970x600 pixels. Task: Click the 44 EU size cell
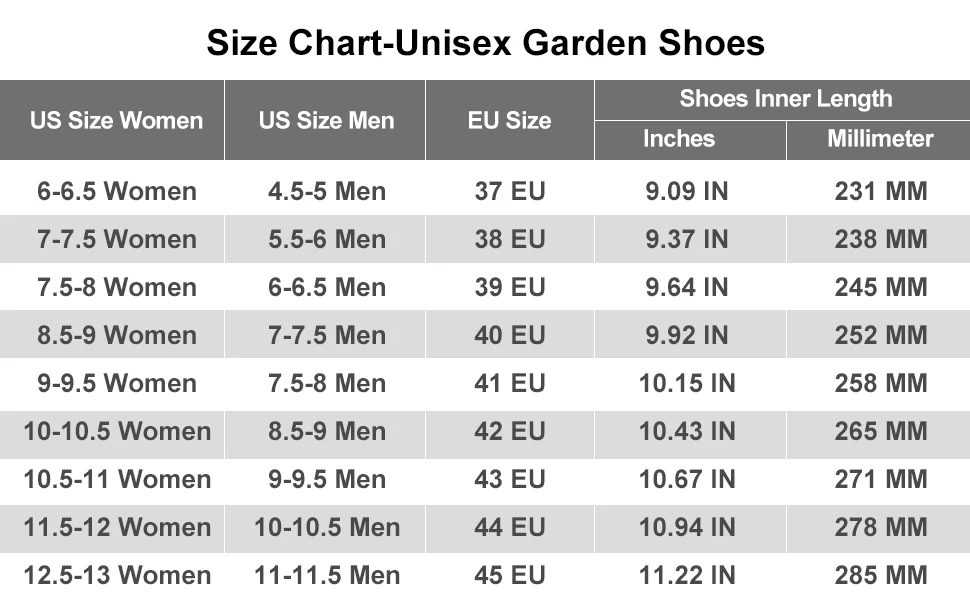point(510,527)
